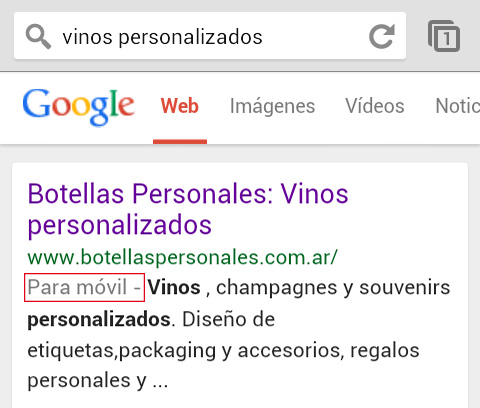Click the trailing ellipsis after "personales y"

pos(160,382)
